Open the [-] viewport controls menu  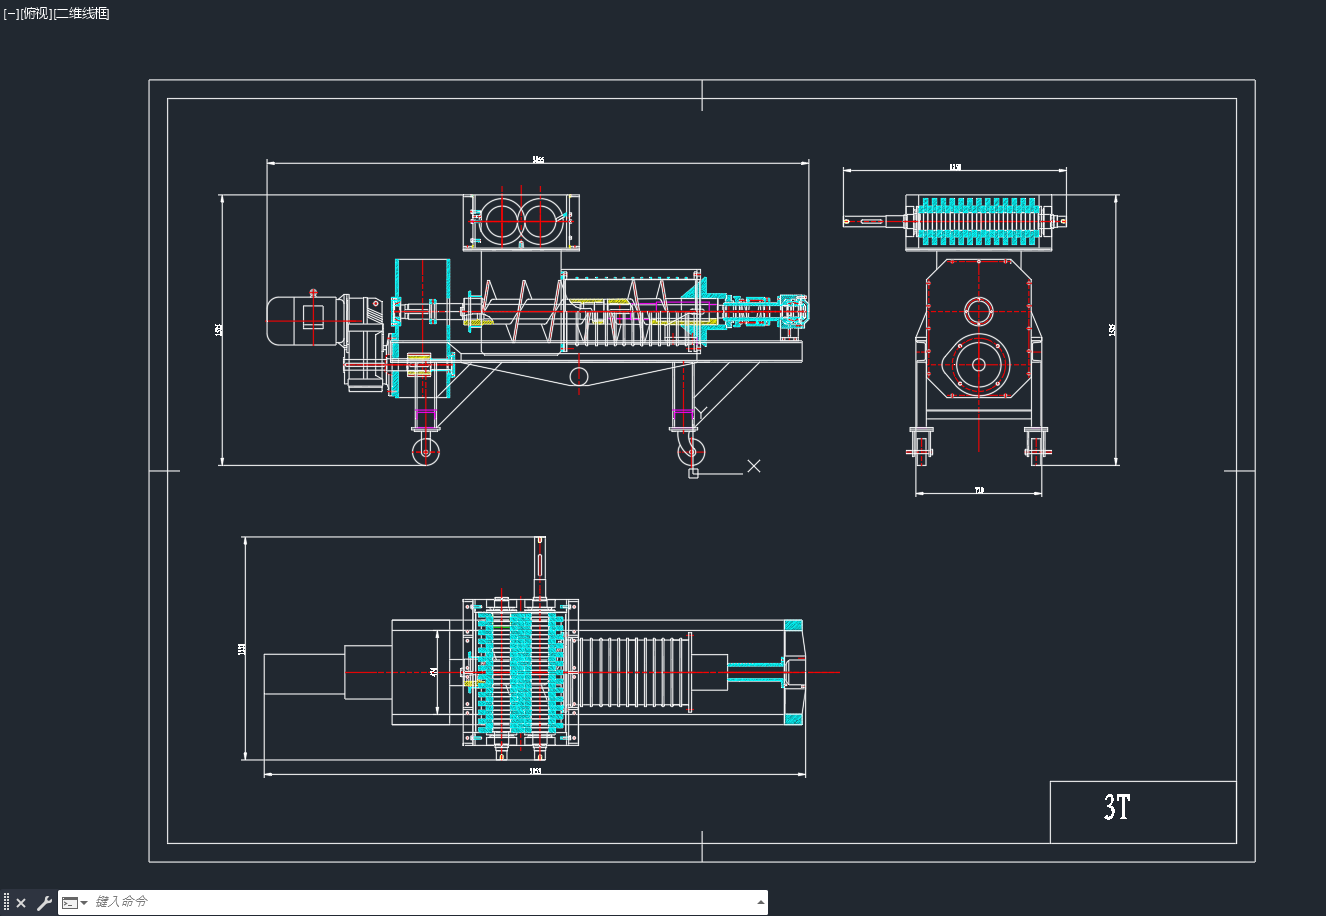[x=11, y=13]
